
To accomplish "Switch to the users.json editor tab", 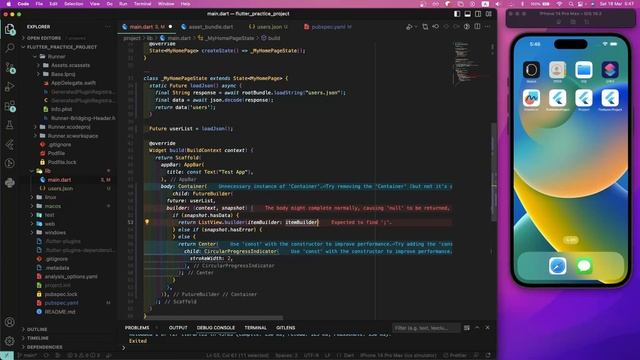I will pos(269,27).
